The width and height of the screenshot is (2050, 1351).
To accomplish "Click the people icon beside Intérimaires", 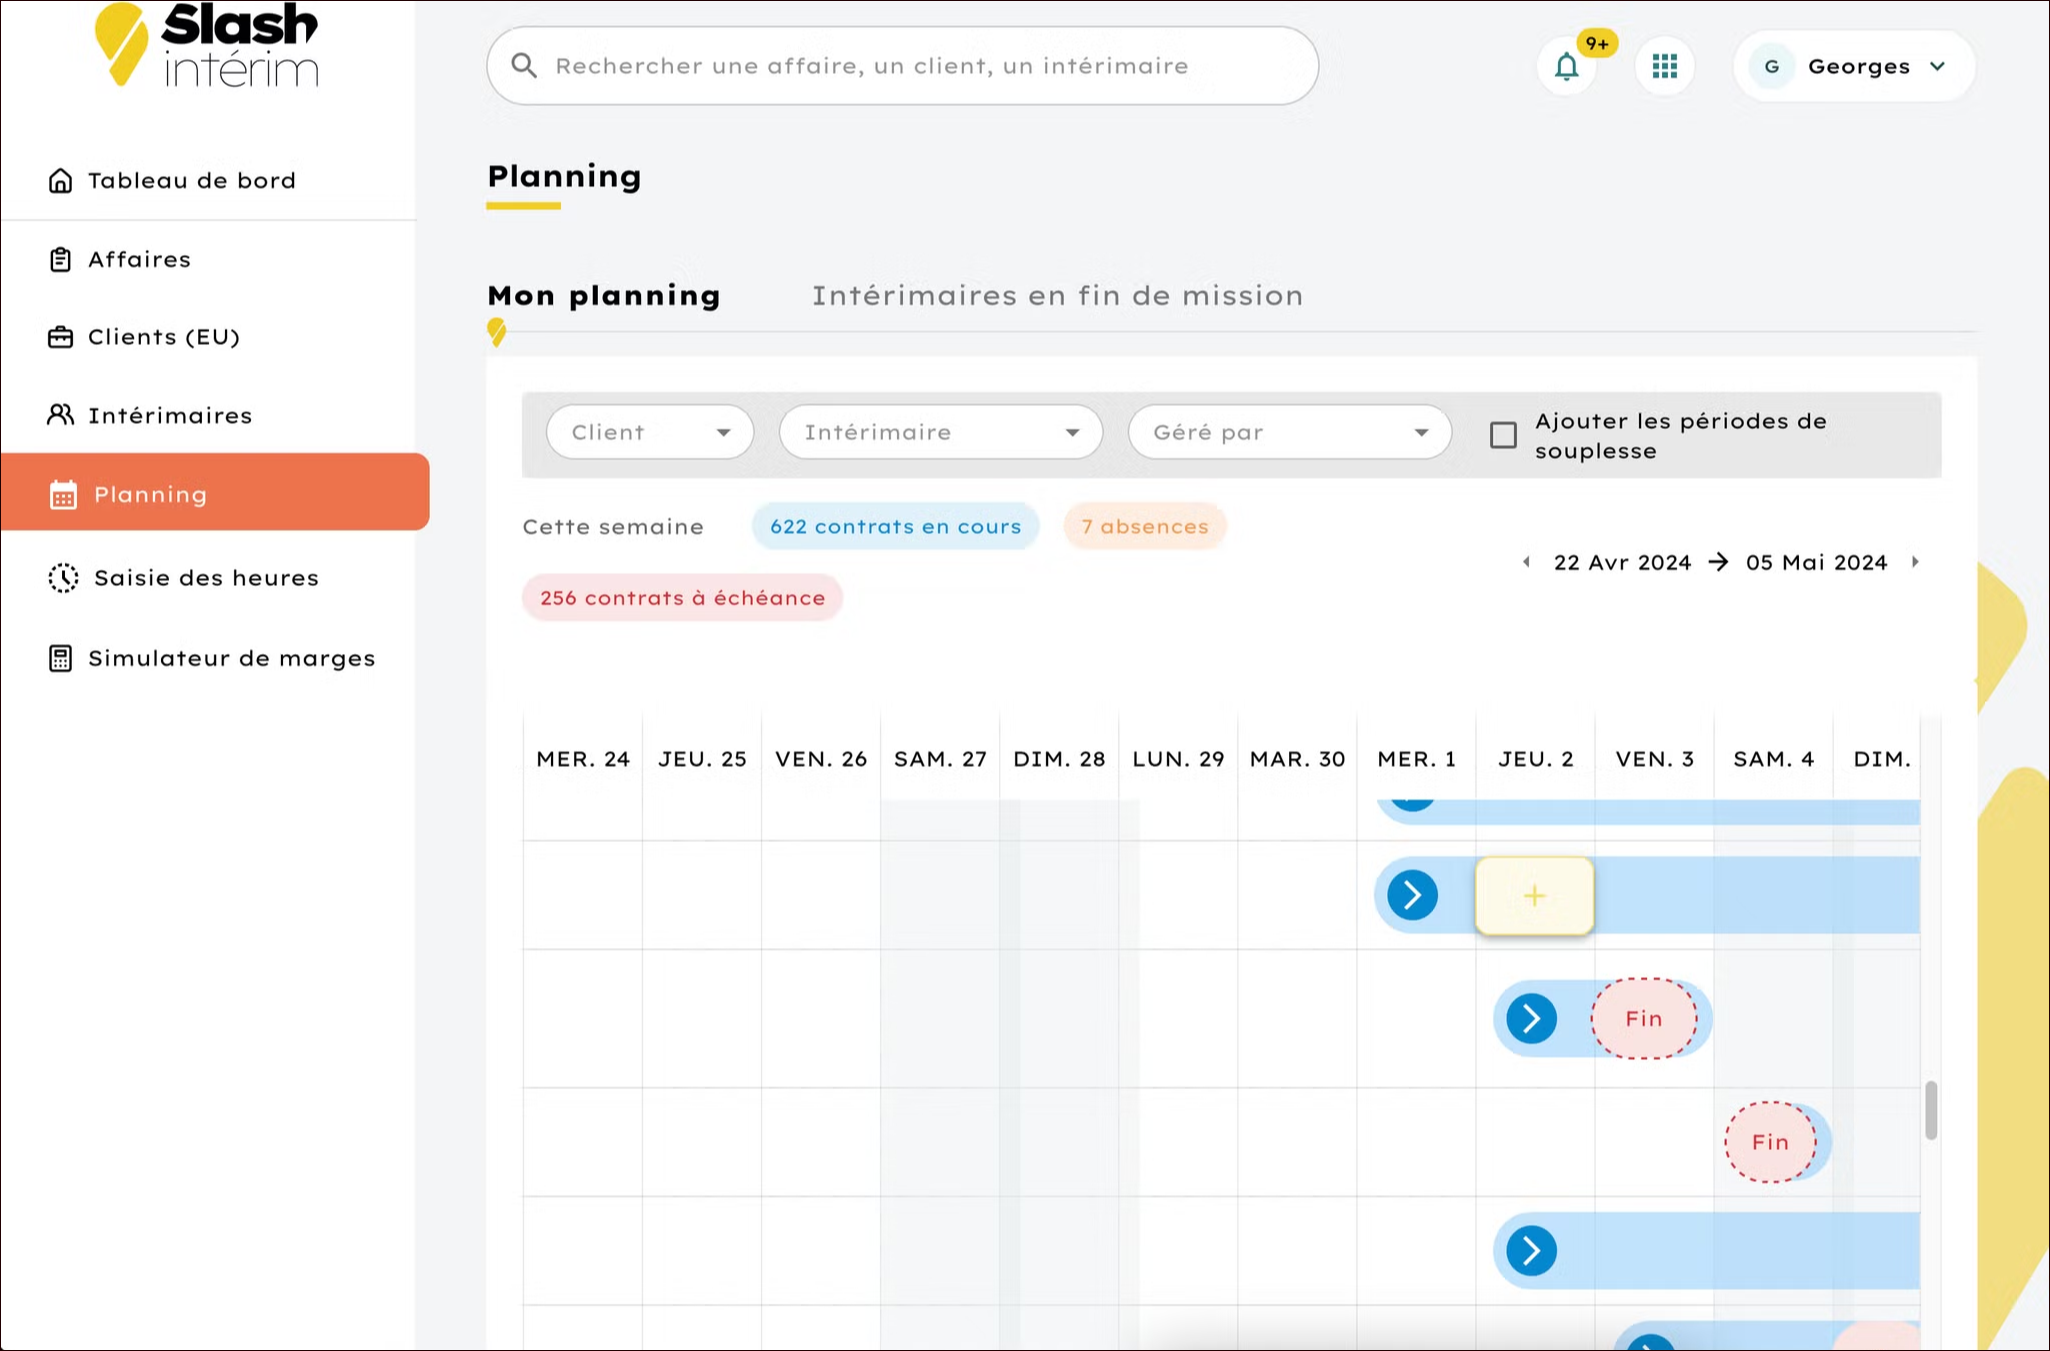I will pos(61,415).
